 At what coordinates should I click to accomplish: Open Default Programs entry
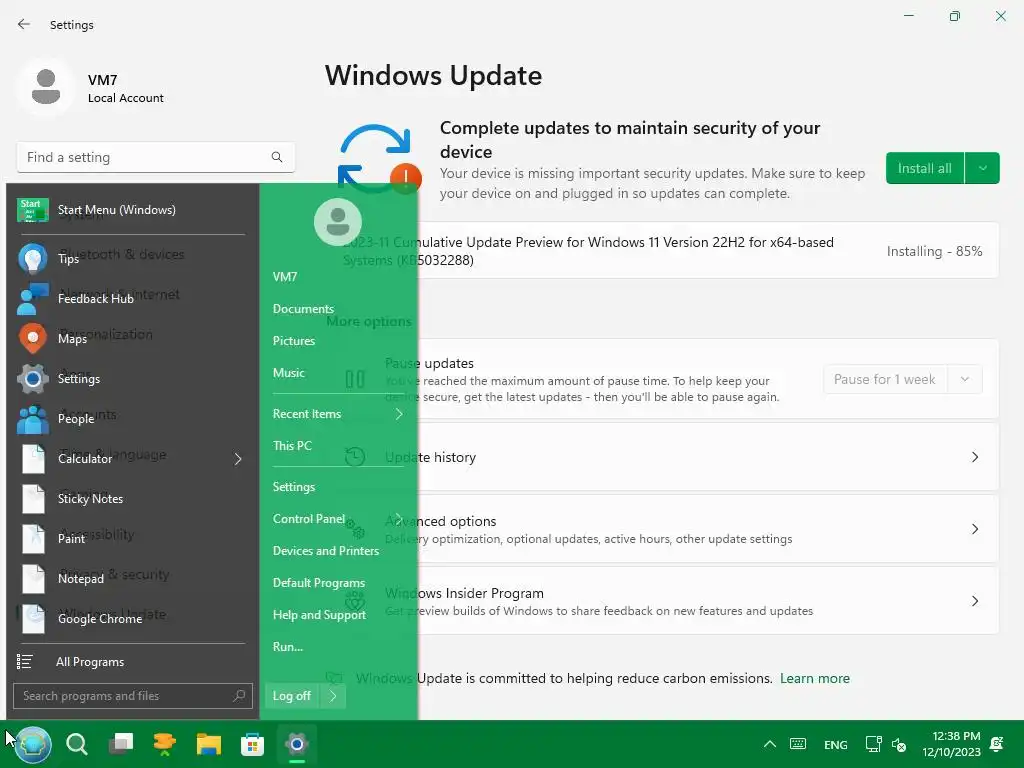(x=319, y=583)
